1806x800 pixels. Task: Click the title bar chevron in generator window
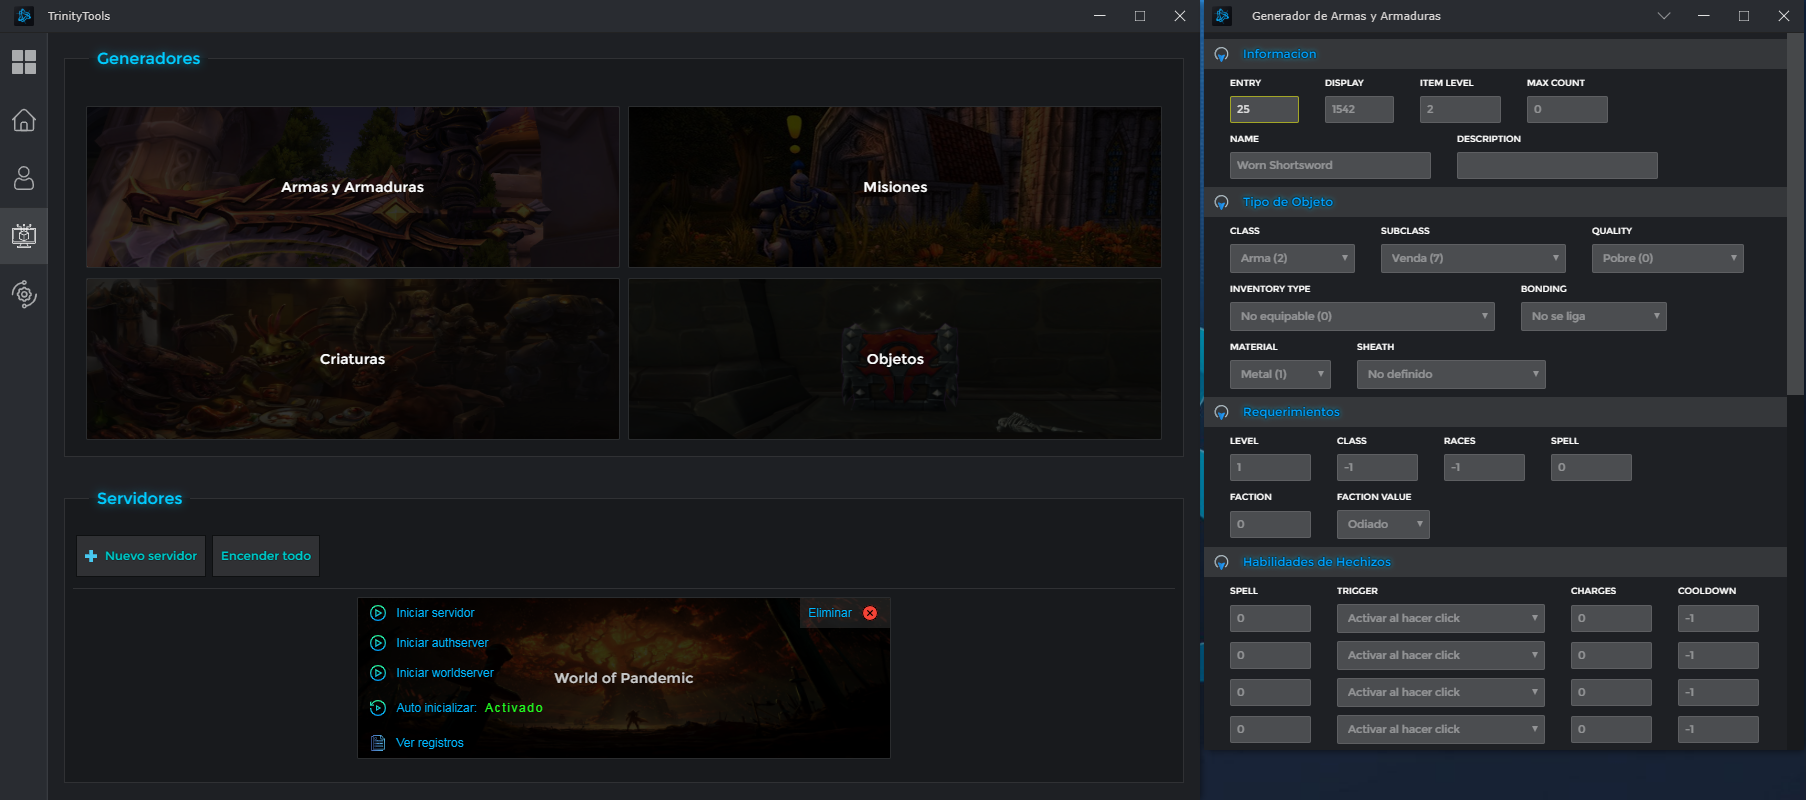pos(1664,16)
